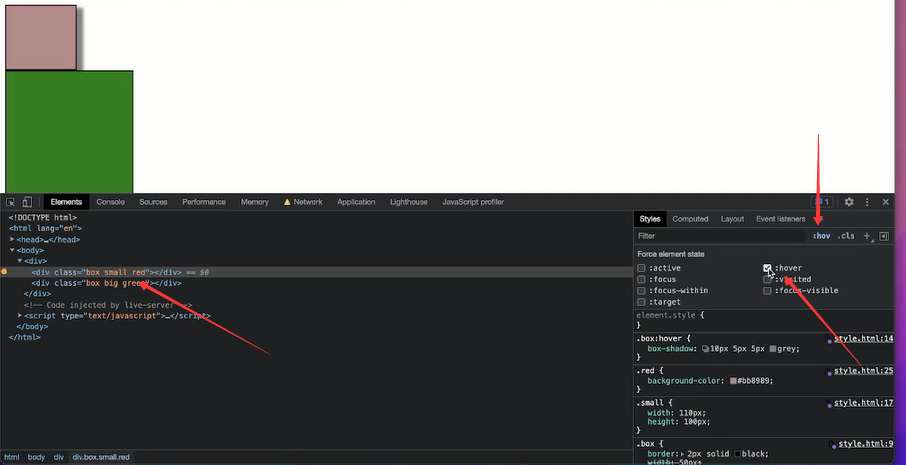Toggle the .cls class editor button
The image size is (906, 465).
point(846,236)
